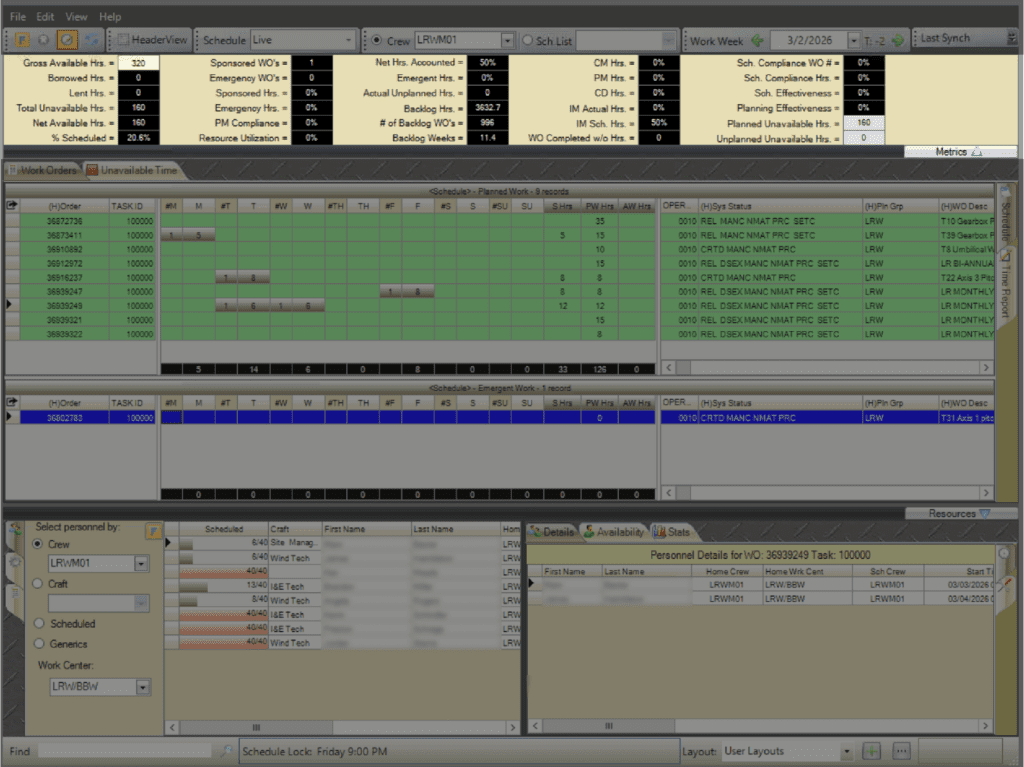Open the View menu

tap(76, 17)
